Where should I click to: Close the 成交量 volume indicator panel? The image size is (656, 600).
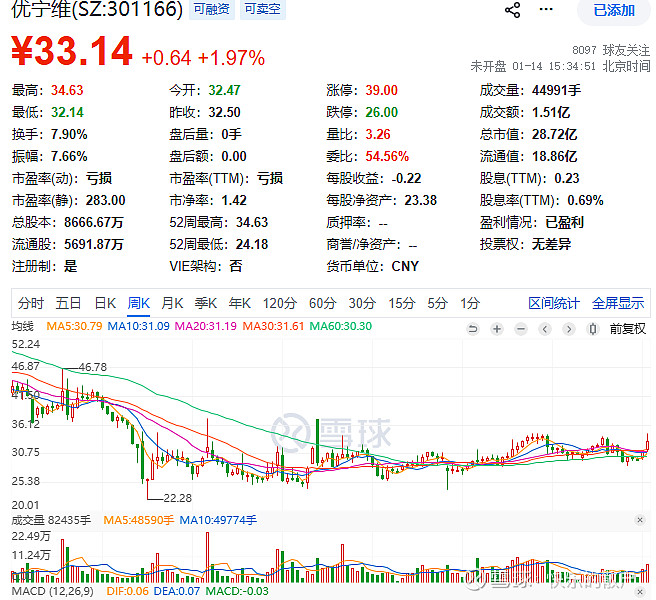point(640,520)
